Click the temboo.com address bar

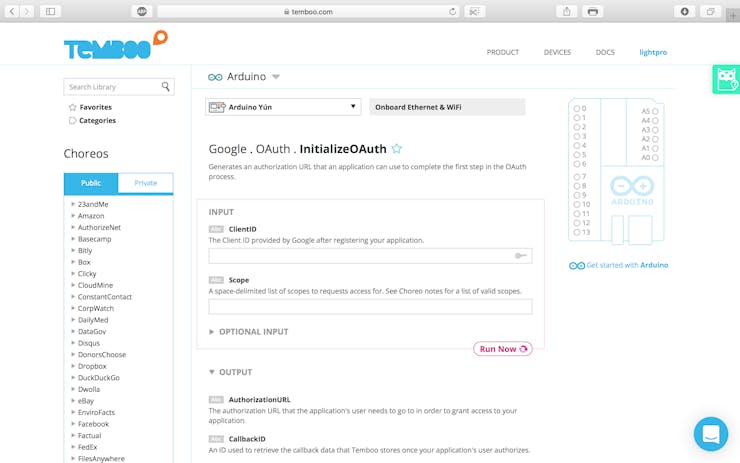[308, 11]
